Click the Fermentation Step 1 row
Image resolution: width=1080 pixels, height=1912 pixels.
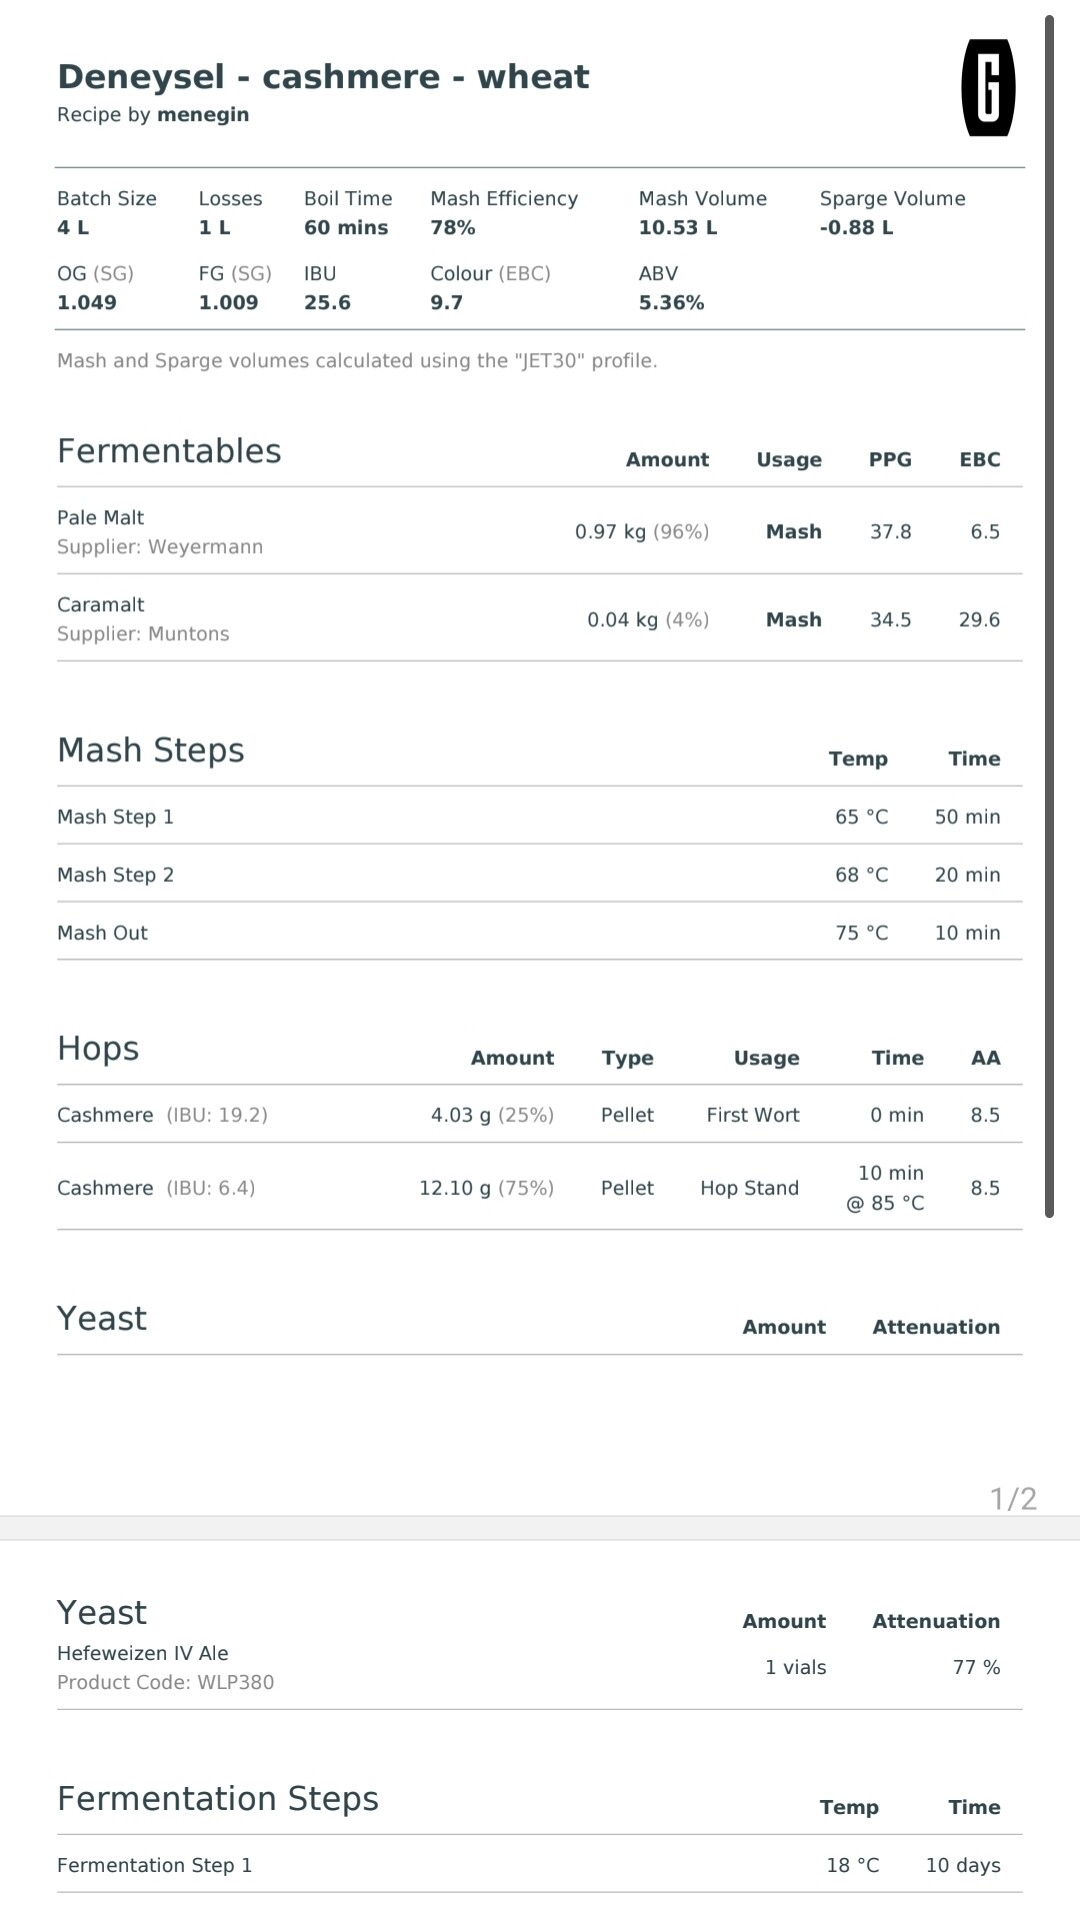539,1864
